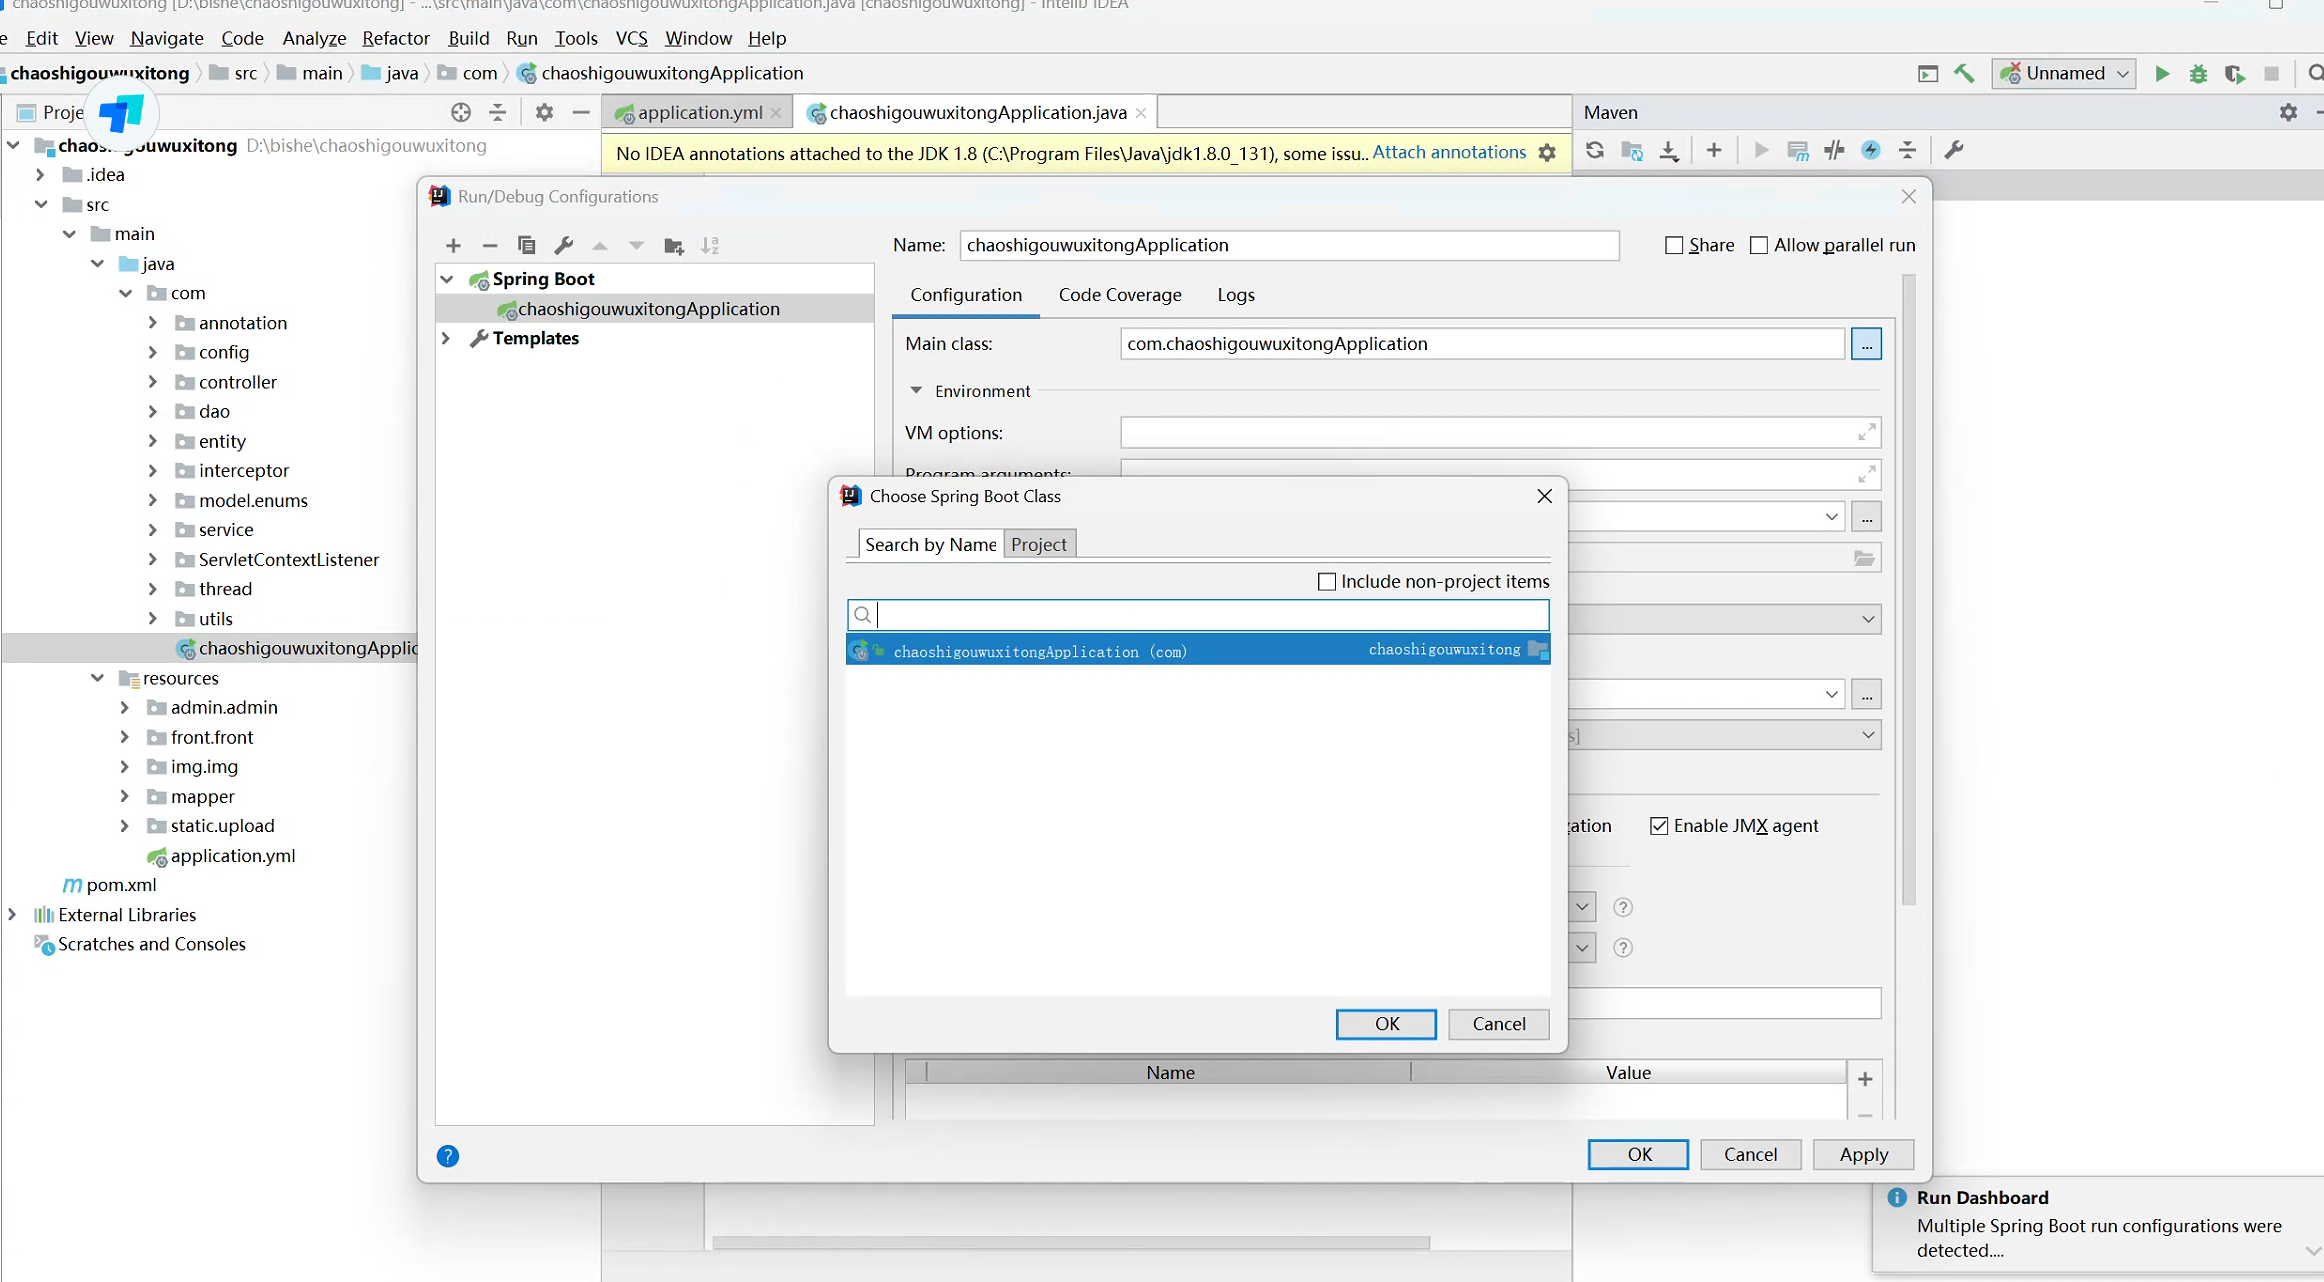Viewport: 2324px width, 1282px height.
Task: Click class search input field
Action: [1198, 615]
